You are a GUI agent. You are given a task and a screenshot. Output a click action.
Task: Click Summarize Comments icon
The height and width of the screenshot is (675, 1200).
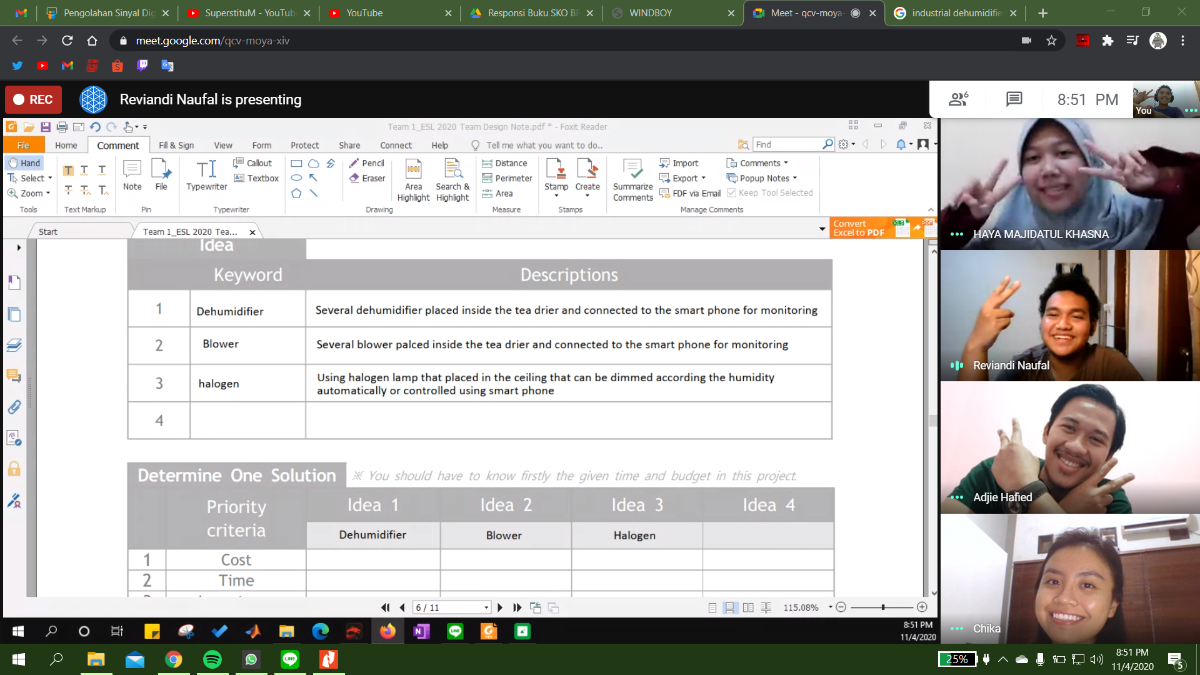tap(632, 178)
